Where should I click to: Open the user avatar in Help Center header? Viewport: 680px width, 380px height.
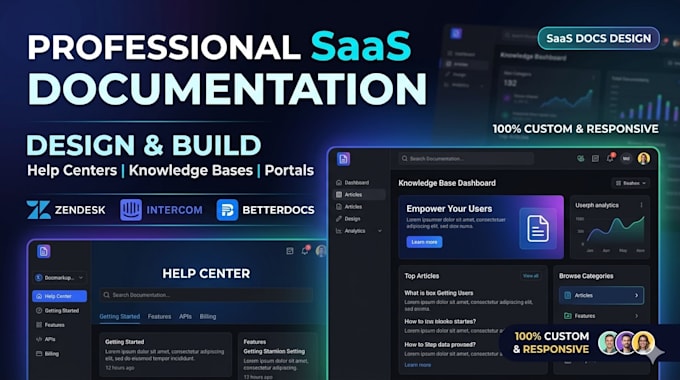(321, 251)
